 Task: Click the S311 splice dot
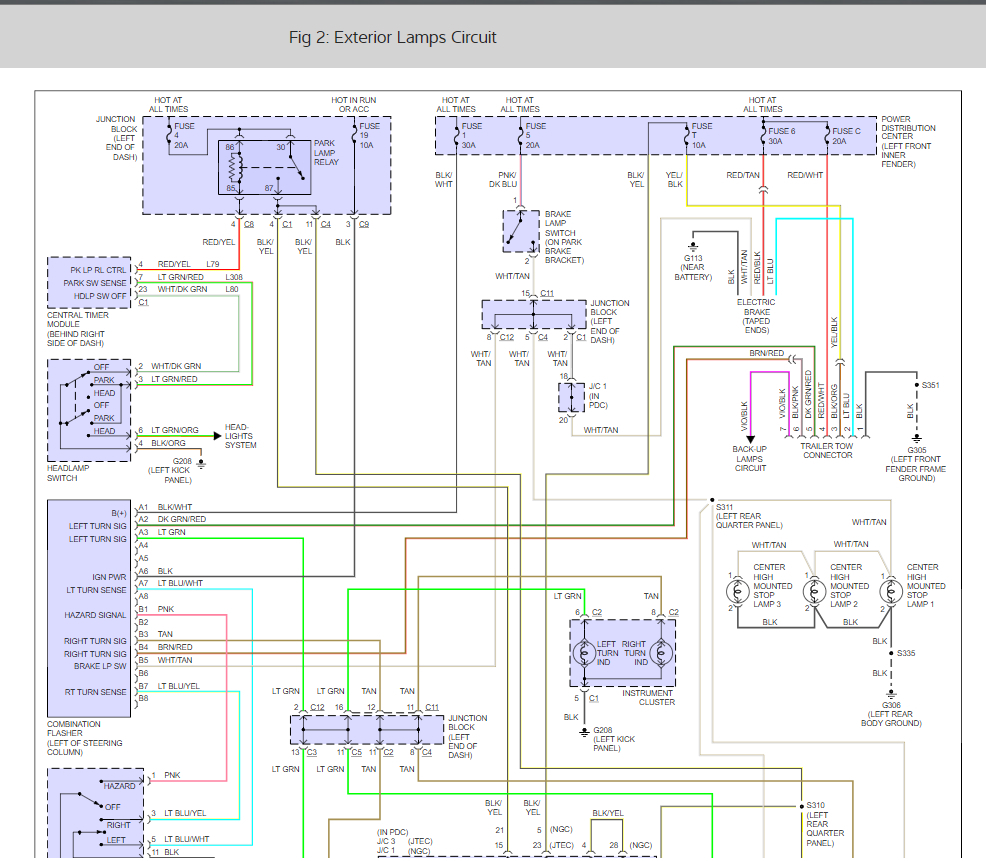click(712, 499)
